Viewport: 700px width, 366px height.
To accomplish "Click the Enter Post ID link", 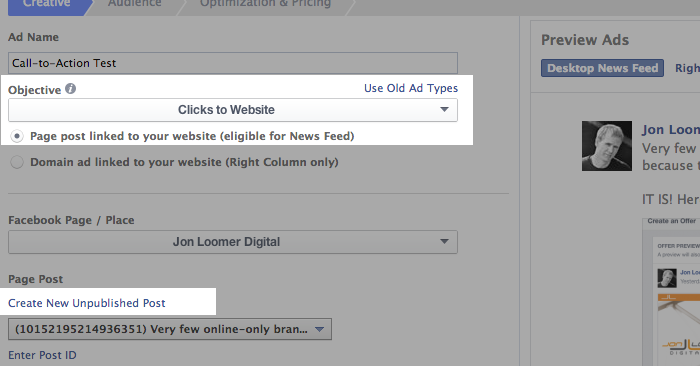I will coord(42,355).
